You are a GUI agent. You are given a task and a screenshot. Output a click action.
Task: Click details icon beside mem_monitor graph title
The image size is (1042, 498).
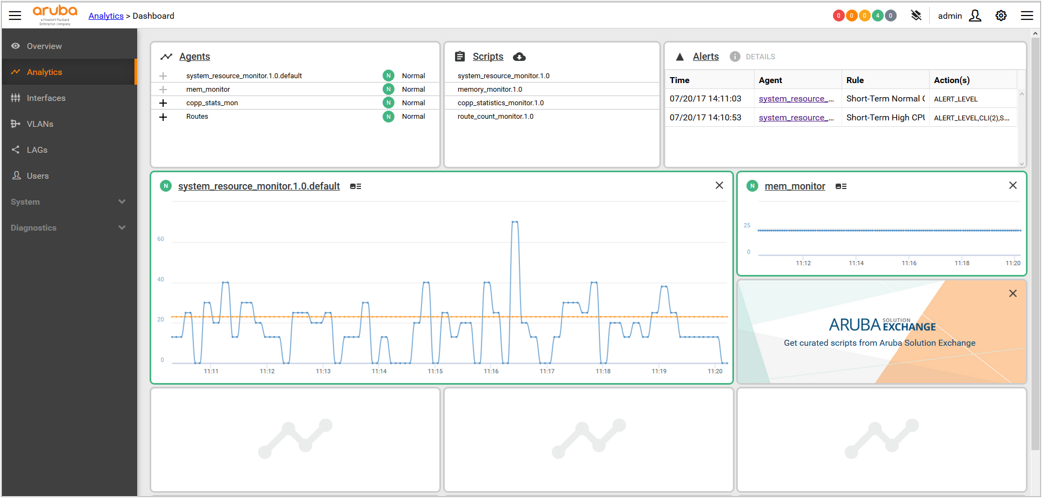pos(841,186)
